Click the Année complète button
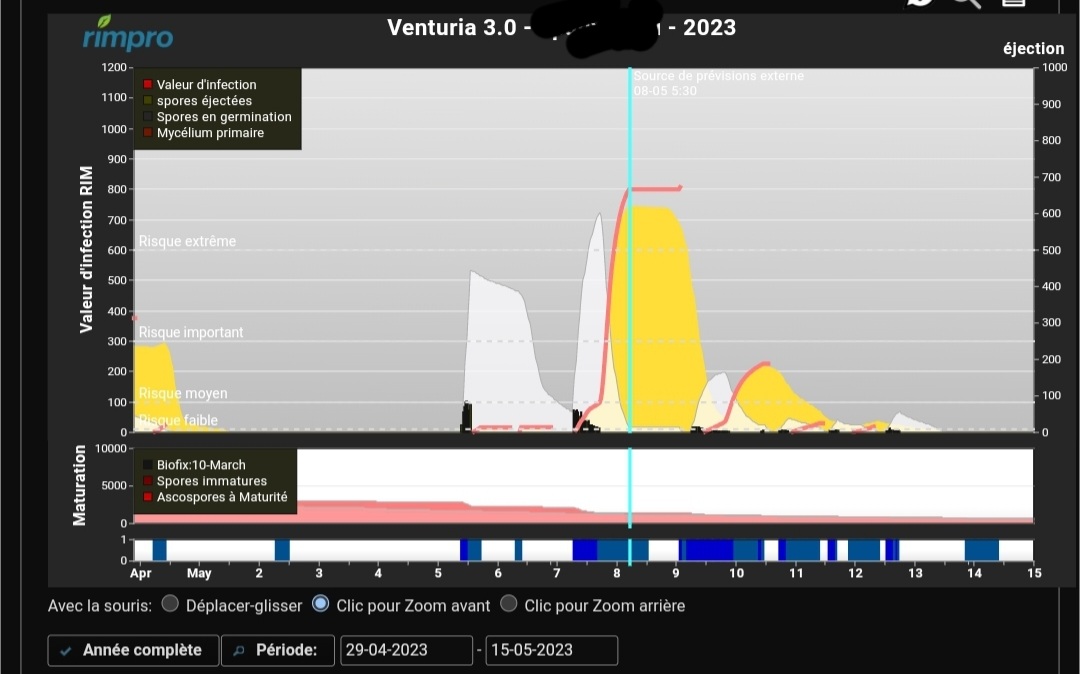Image resolution: width=1080 pixels, height=674 pixels. (133, 650)
